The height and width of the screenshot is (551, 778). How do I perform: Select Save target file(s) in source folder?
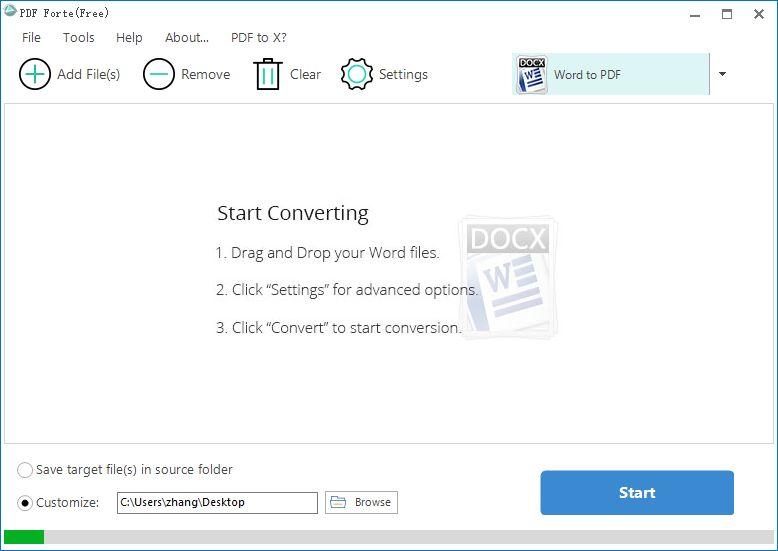(x=25, y=470)
